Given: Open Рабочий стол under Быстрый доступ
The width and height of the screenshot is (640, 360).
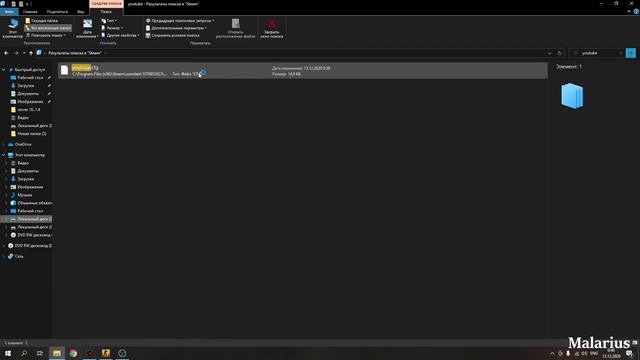Looking at the screenshot, I should 30,78.
